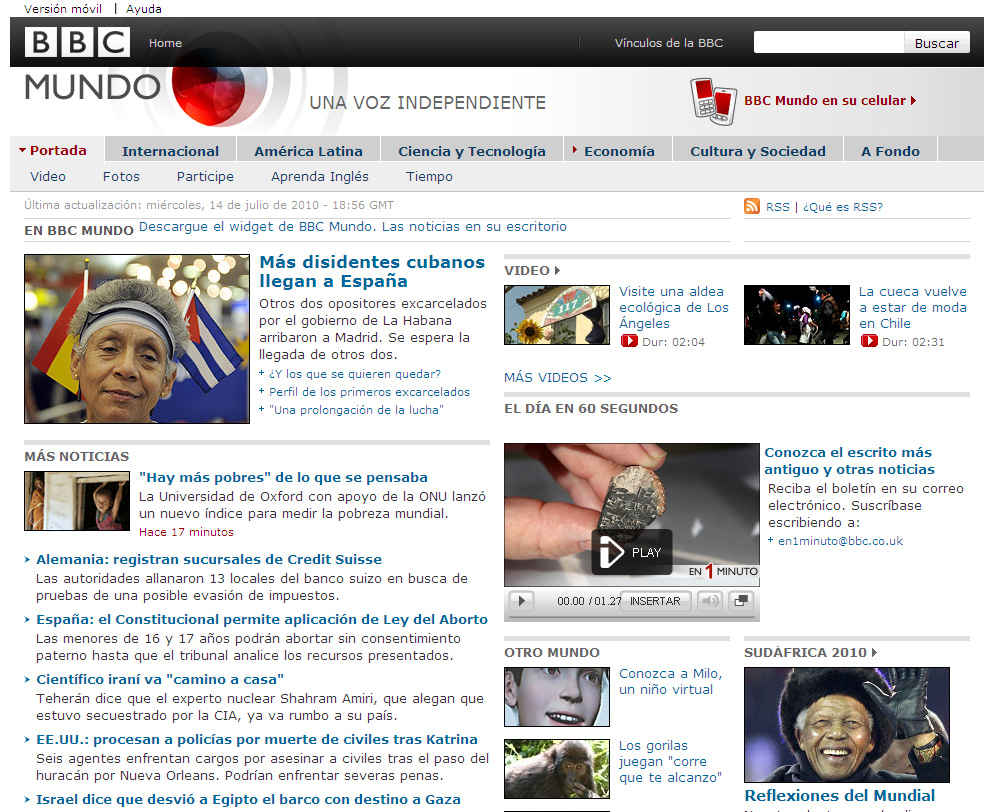Image resolution: width=991 pixels, height=812 pixels.
Task: Click the cueca dancers video thumbnail
Action: (796, 315)
